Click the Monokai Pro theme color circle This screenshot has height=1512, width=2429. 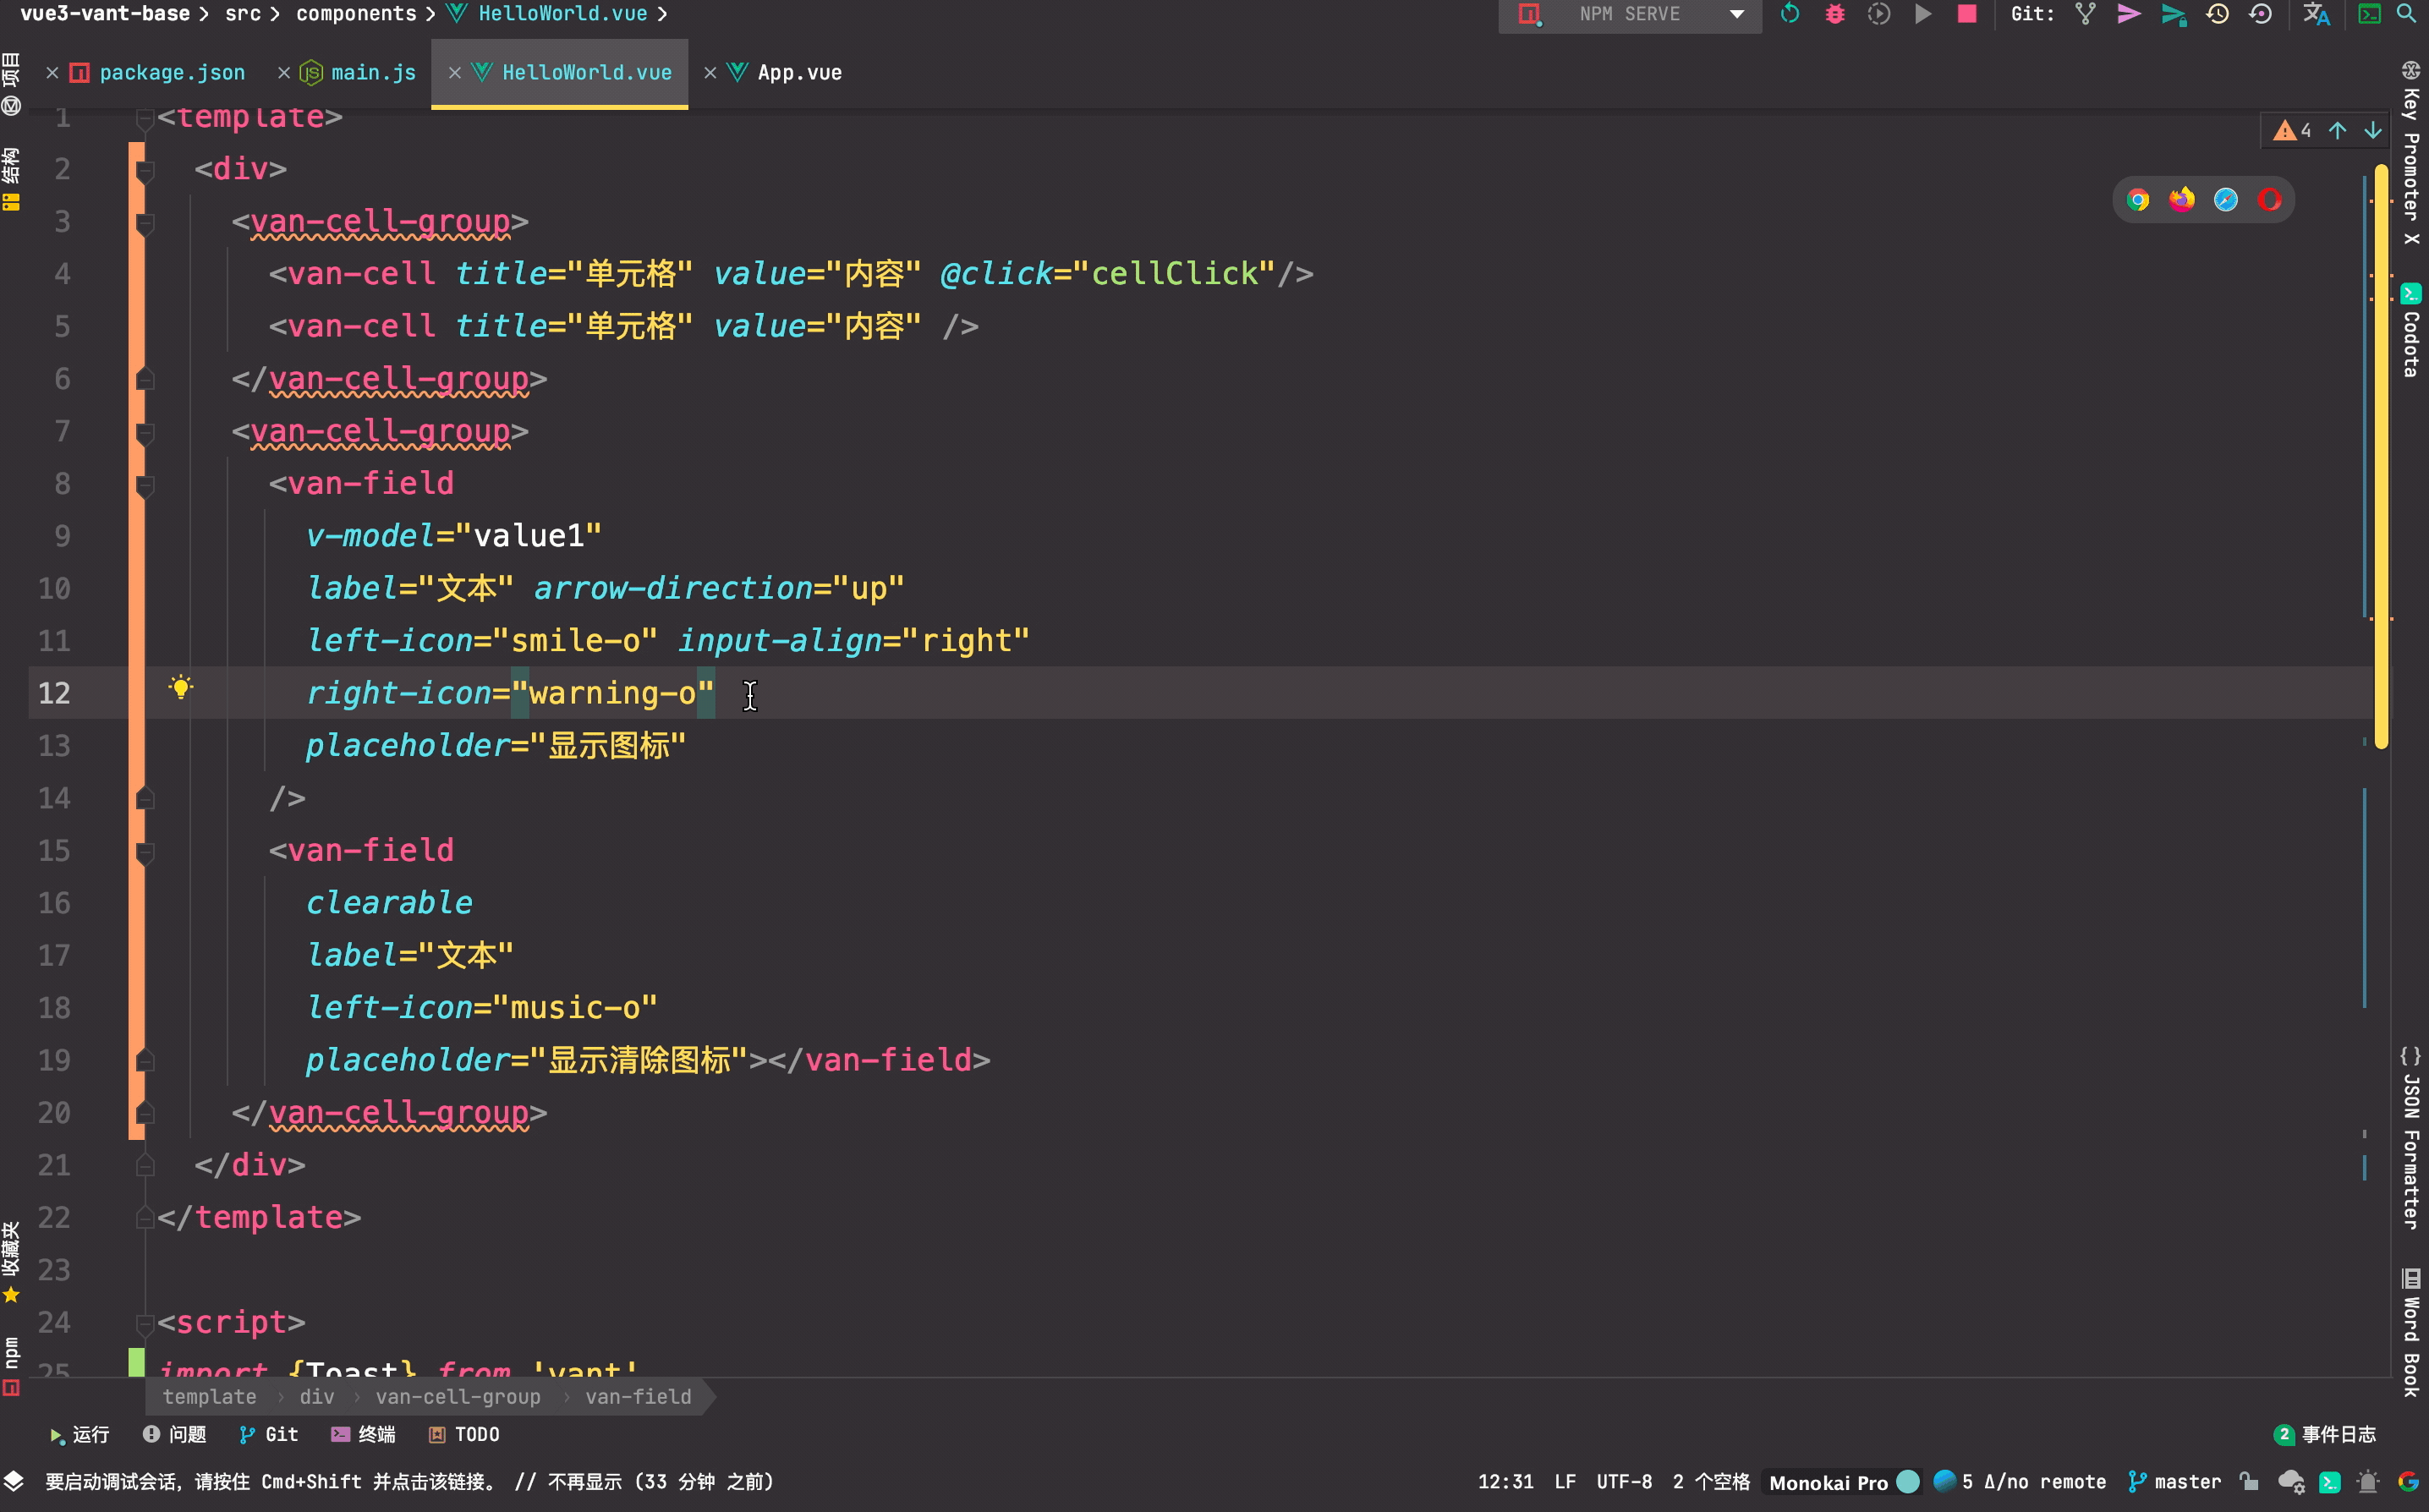tap(1908, 1481)
